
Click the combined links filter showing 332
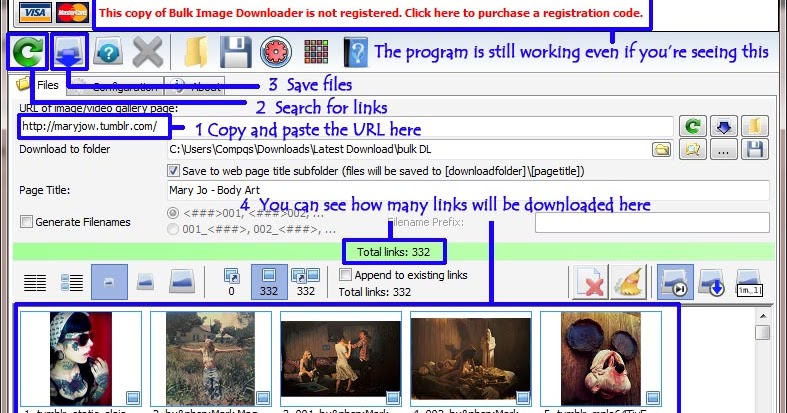[306, 282]
